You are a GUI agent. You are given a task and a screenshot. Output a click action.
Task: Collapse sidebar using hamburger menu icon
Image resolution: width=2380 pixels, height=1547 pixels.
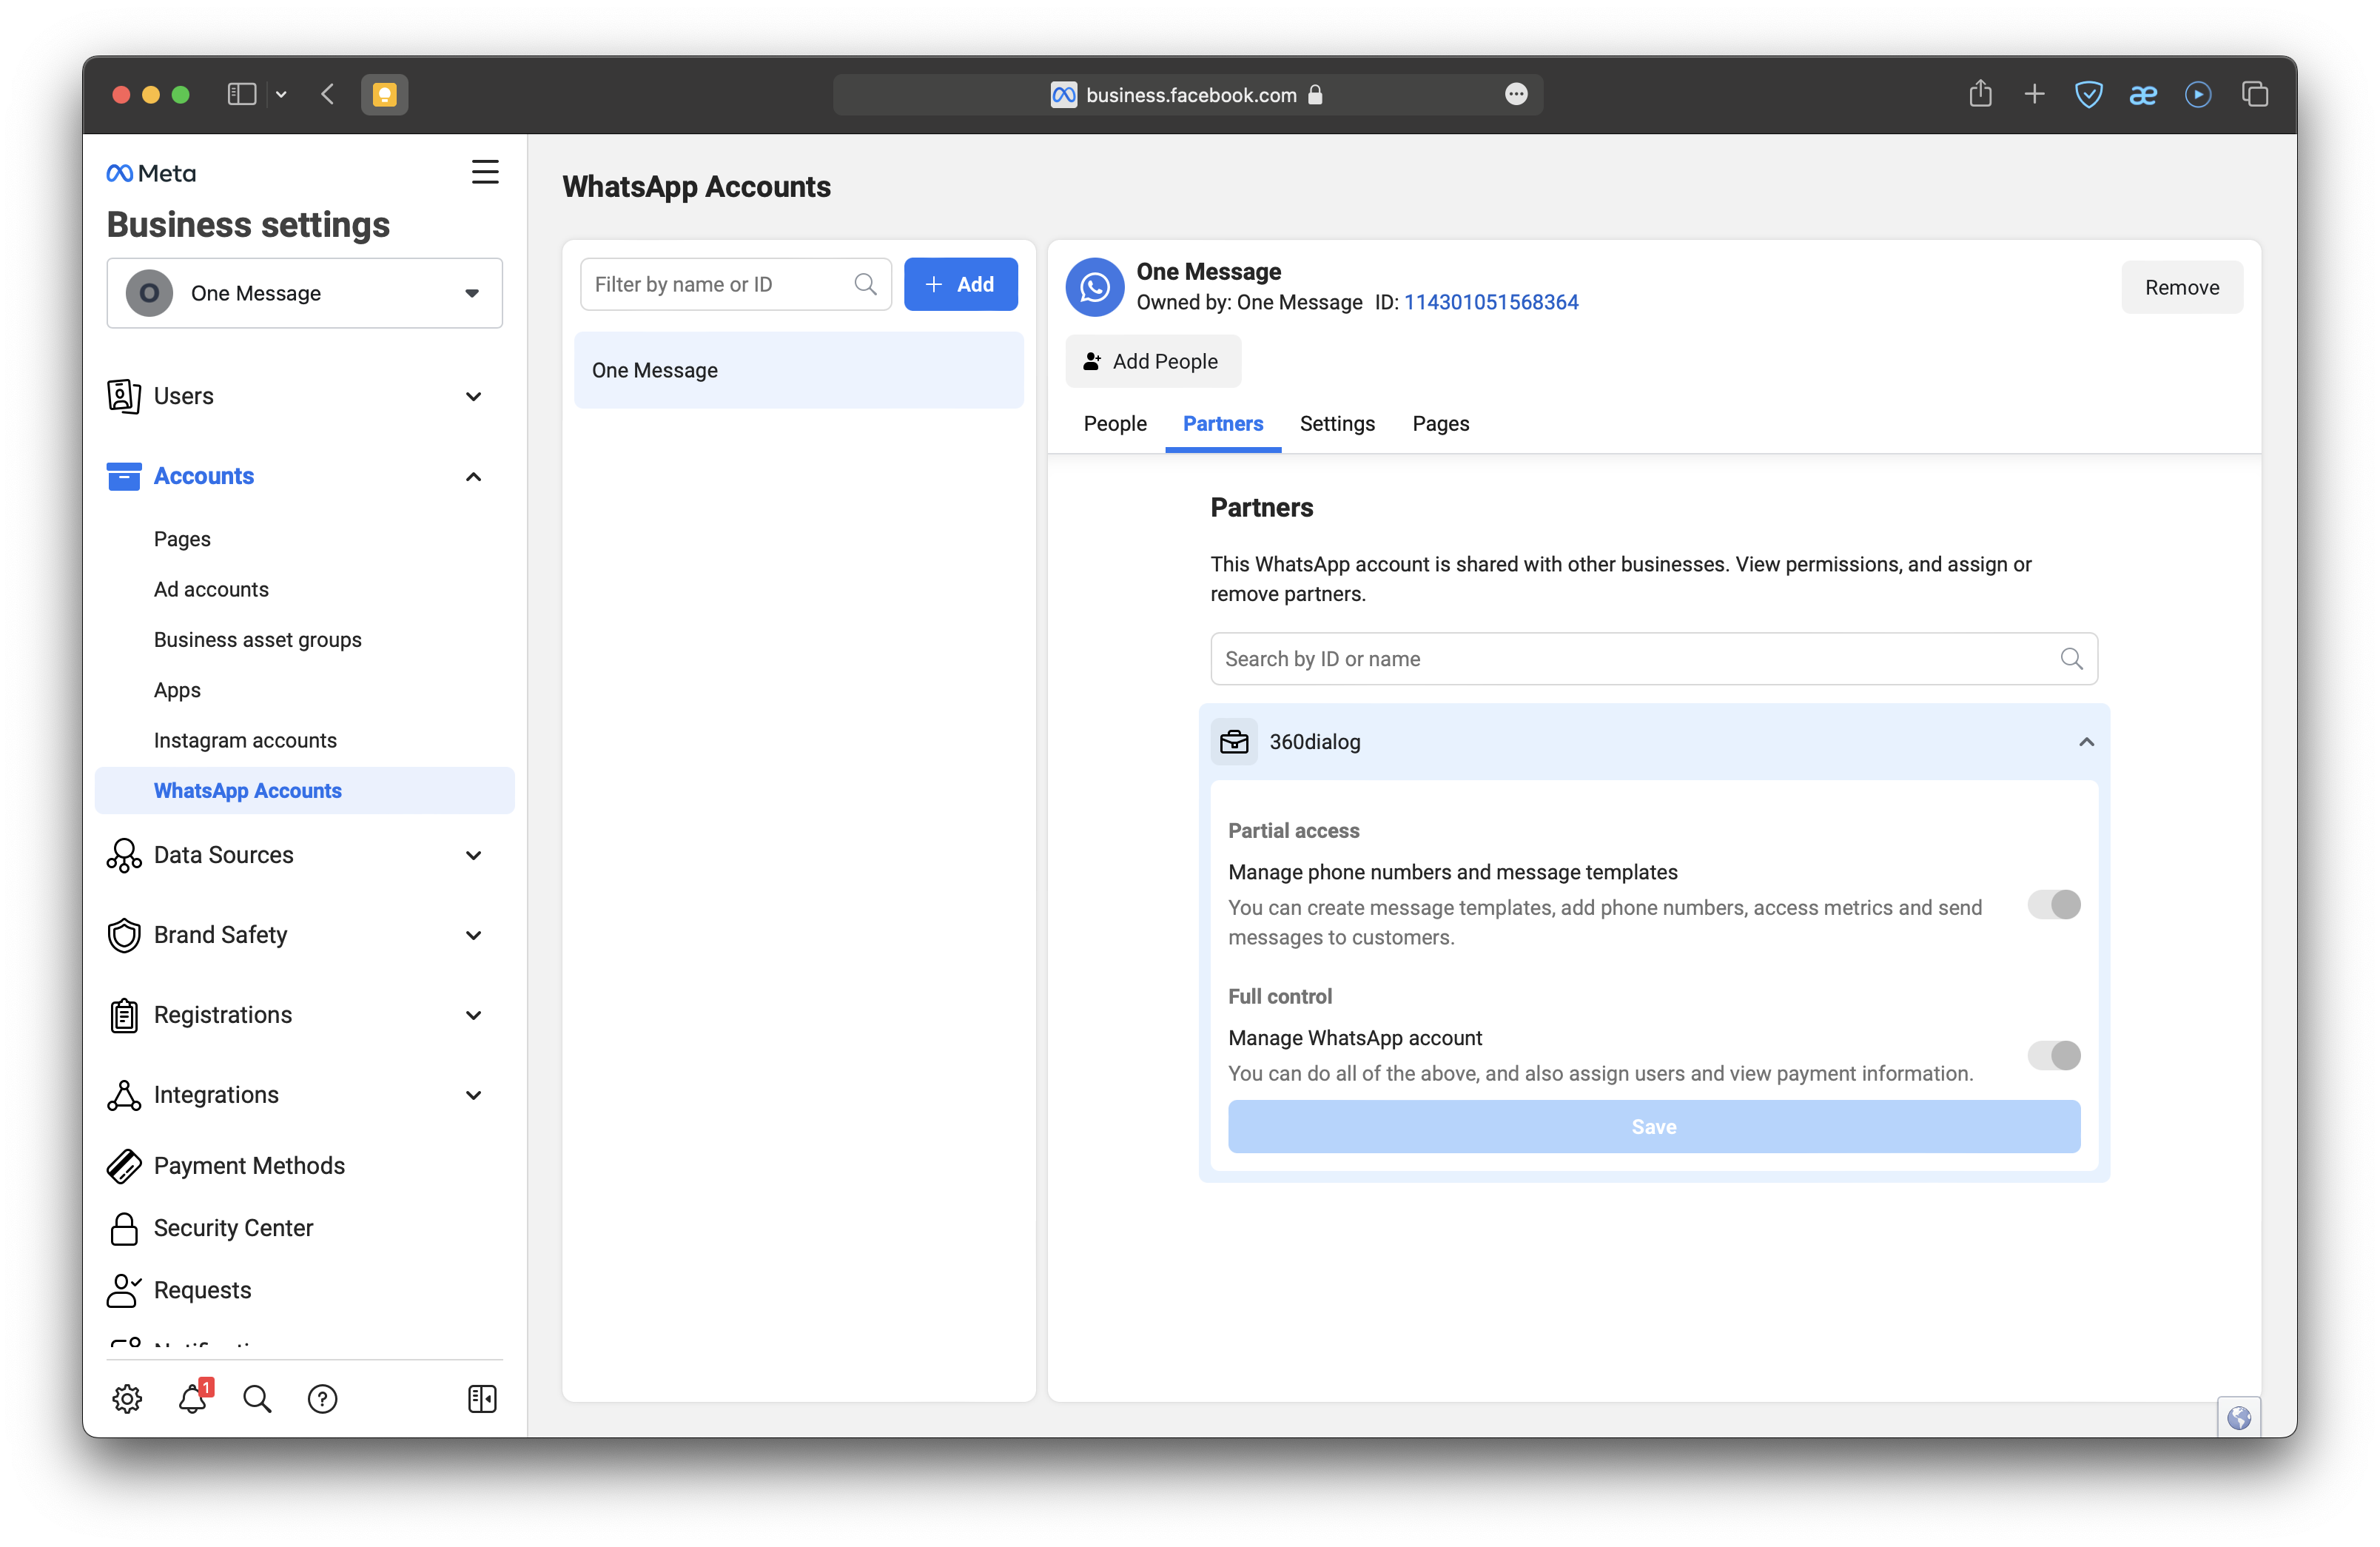[x=485, y=172]
